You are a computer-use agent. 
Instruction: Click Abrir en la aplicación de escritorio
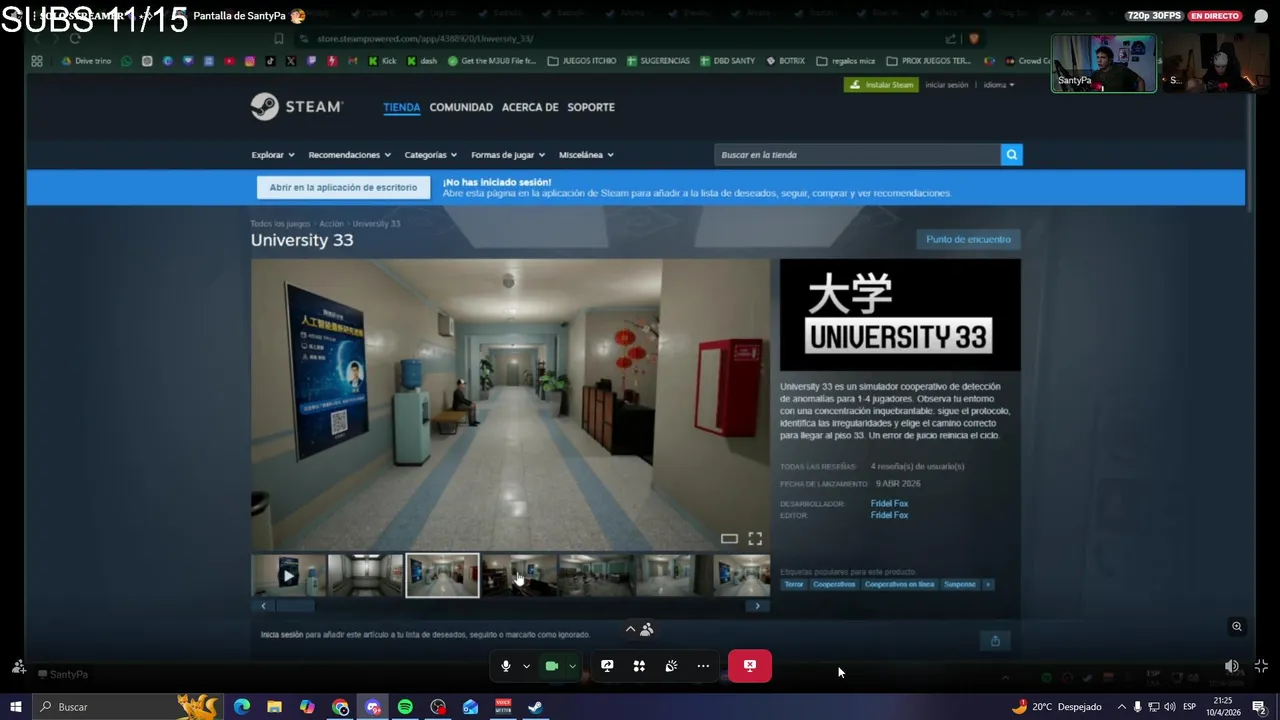[343, 187]
